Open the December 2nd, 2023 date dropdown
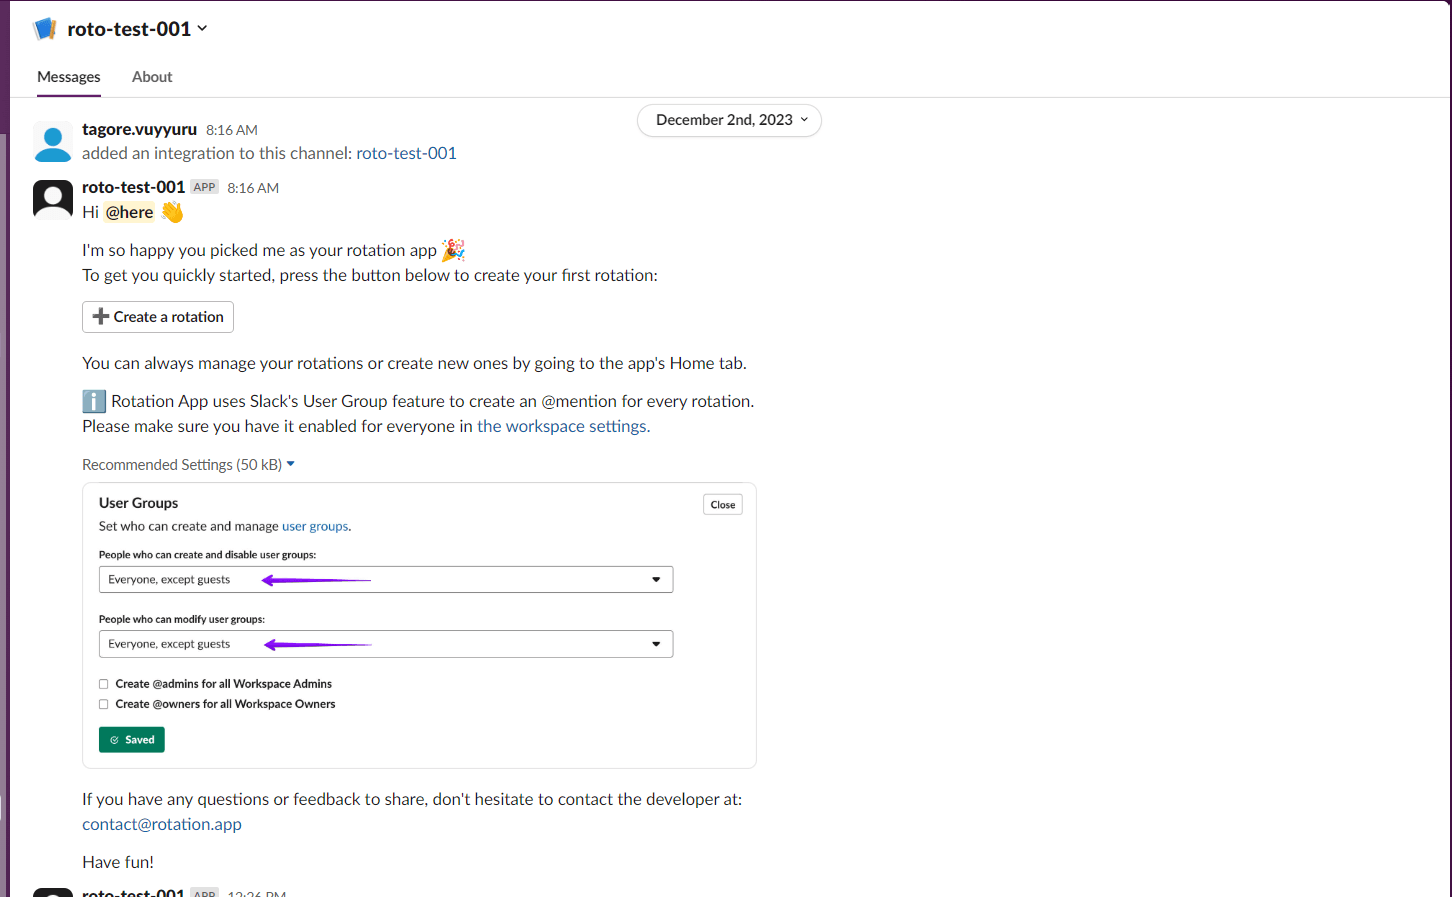Image resolution: width=1452 pixels, height=897 pixels. (729, 120)
